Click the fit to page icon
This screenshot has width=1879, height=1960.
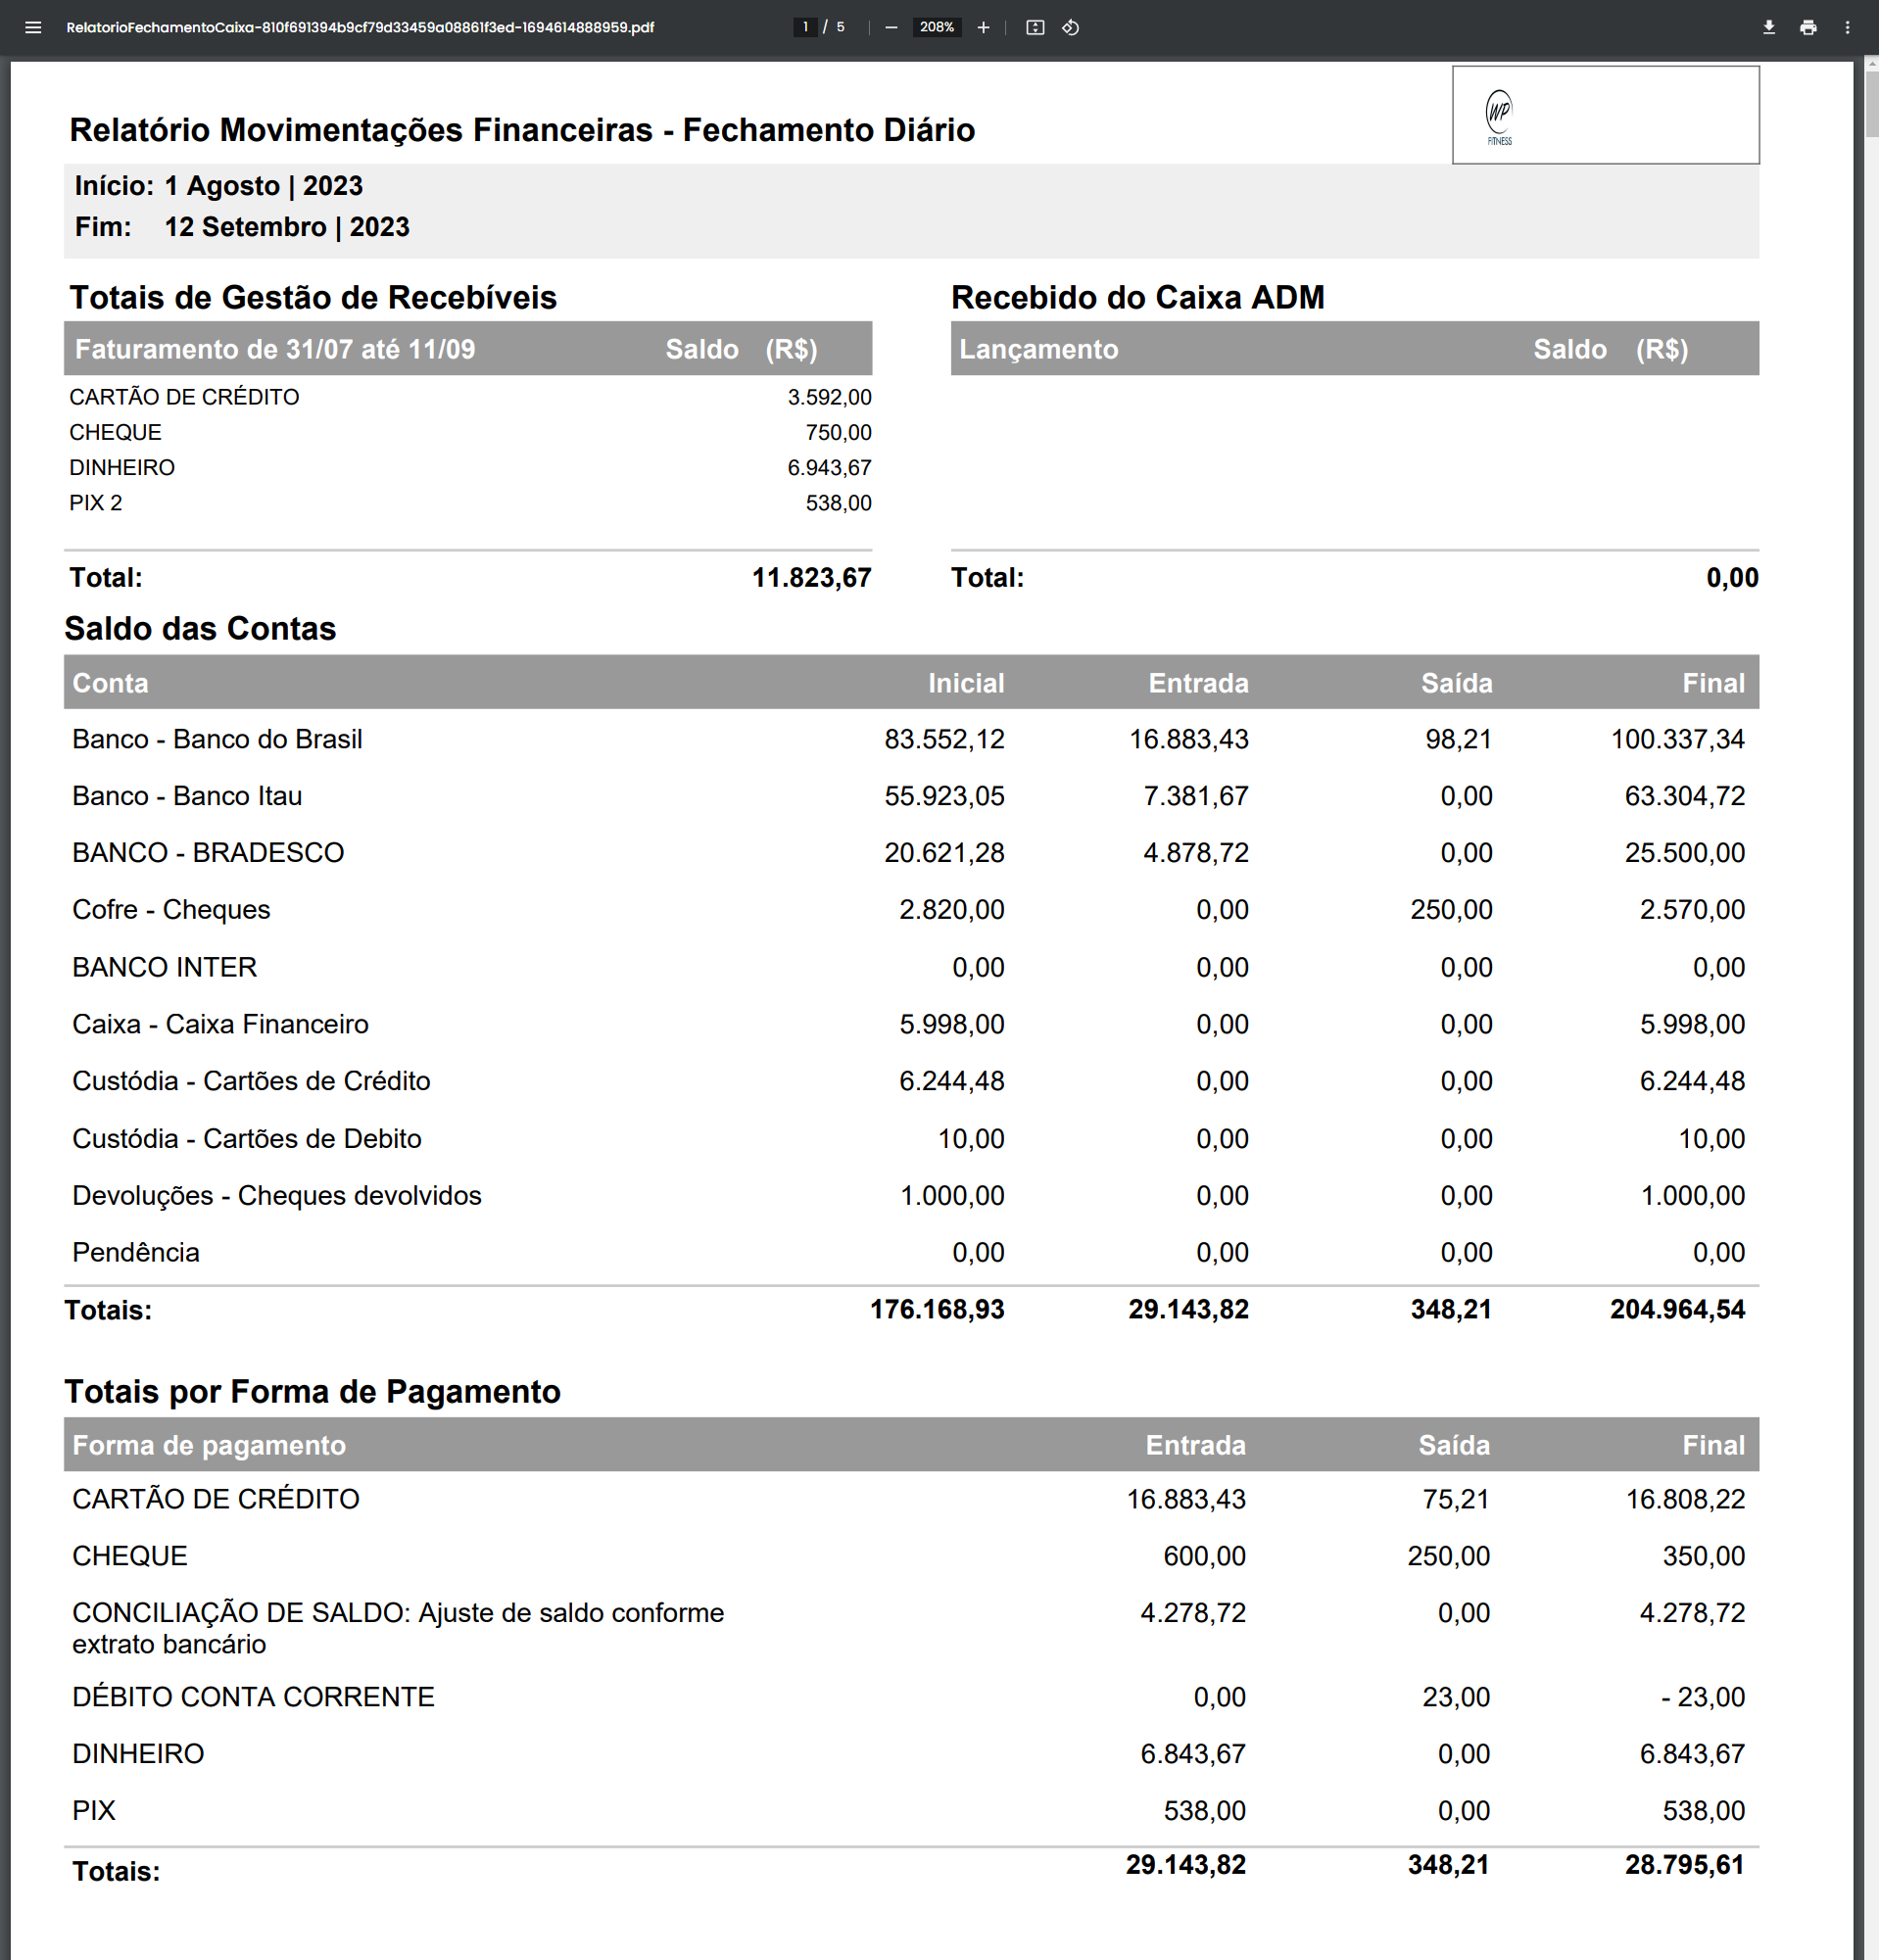coord(1035,27)
